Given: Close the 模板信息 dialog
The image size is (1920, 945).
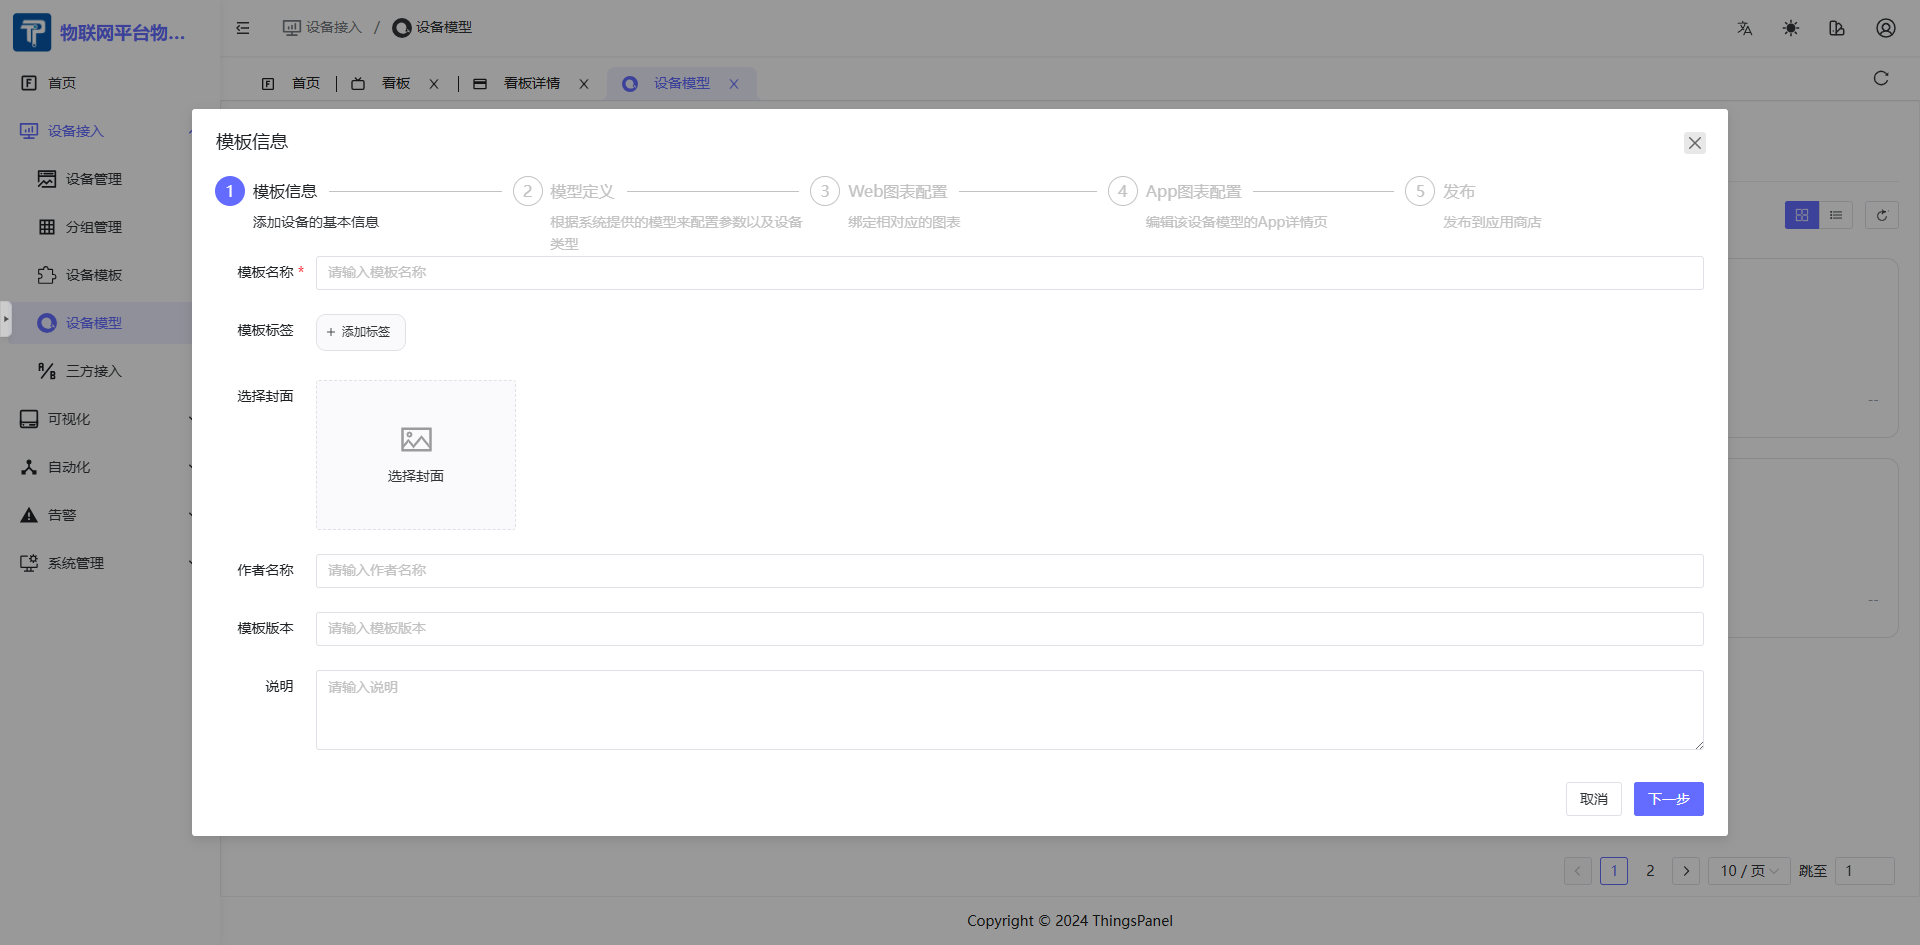Looking at the screenshot, I should coord(1694,143).
